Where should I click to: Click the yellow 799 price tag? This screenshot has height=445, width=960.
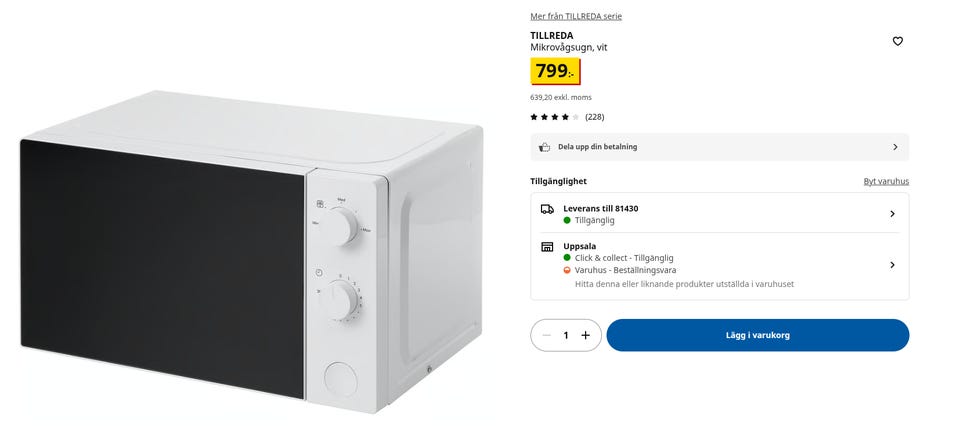pos(555,72)
